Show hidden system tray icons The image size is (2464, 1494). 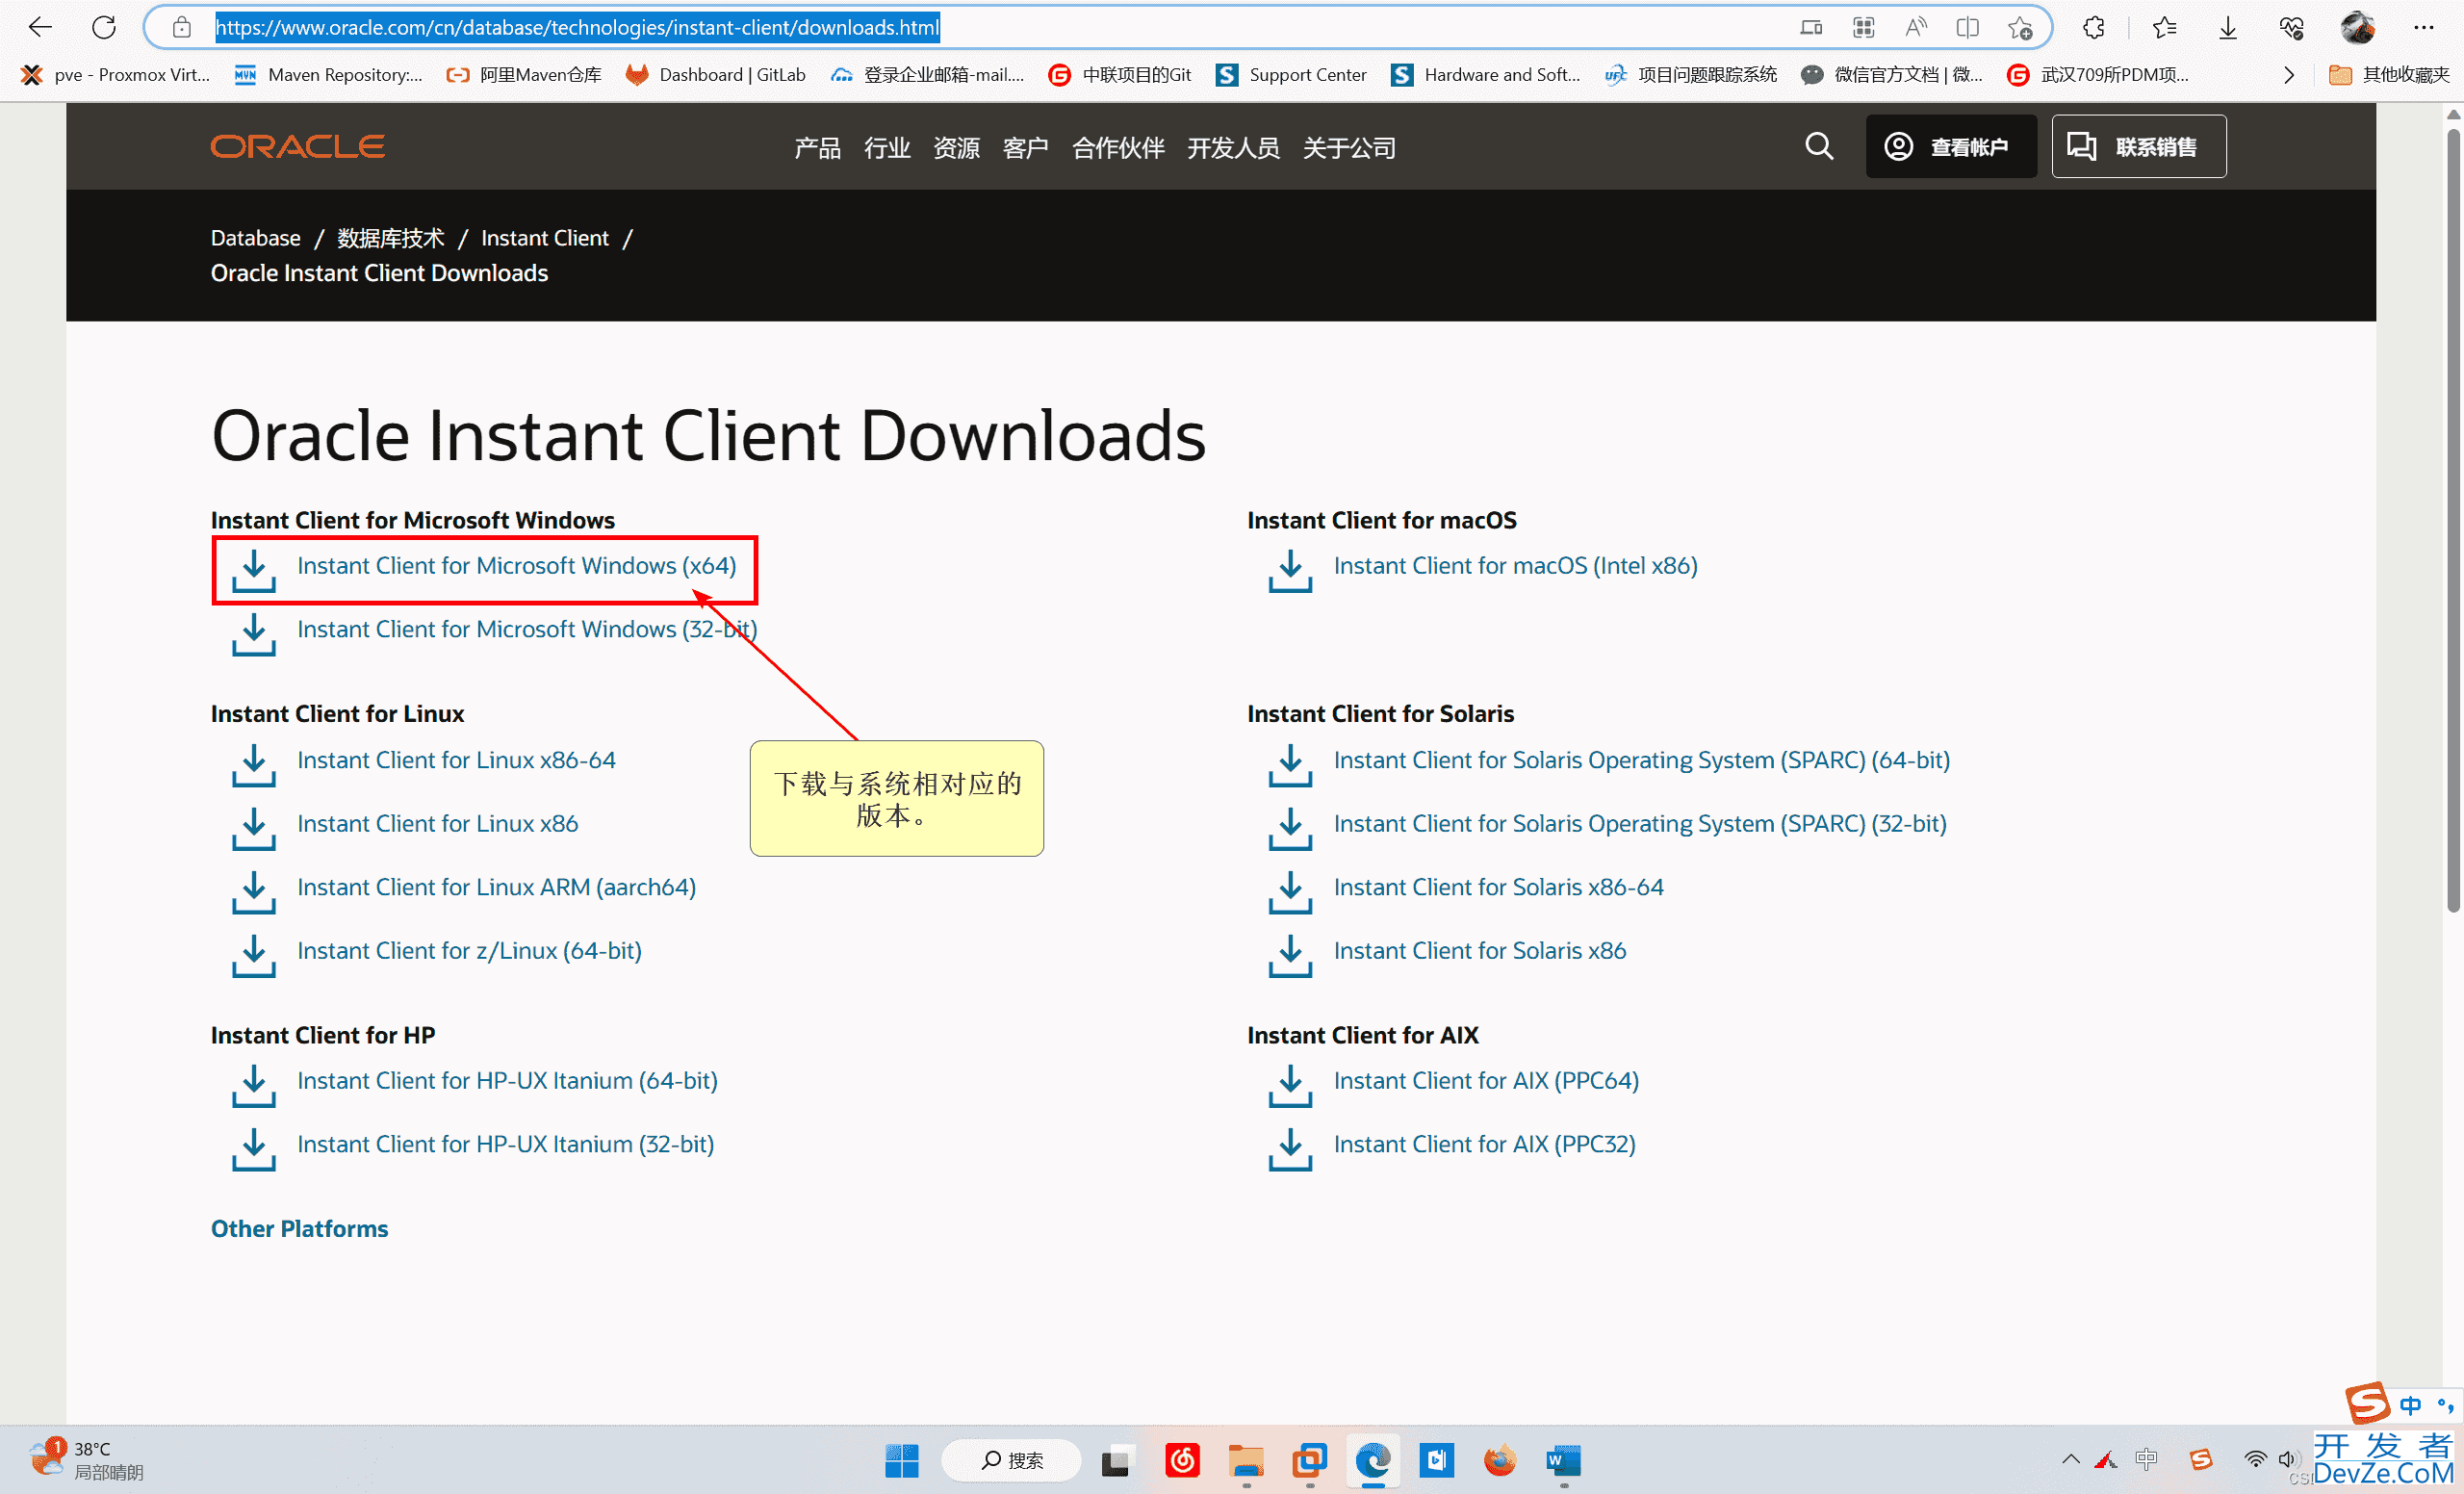pos(2070,1460)
